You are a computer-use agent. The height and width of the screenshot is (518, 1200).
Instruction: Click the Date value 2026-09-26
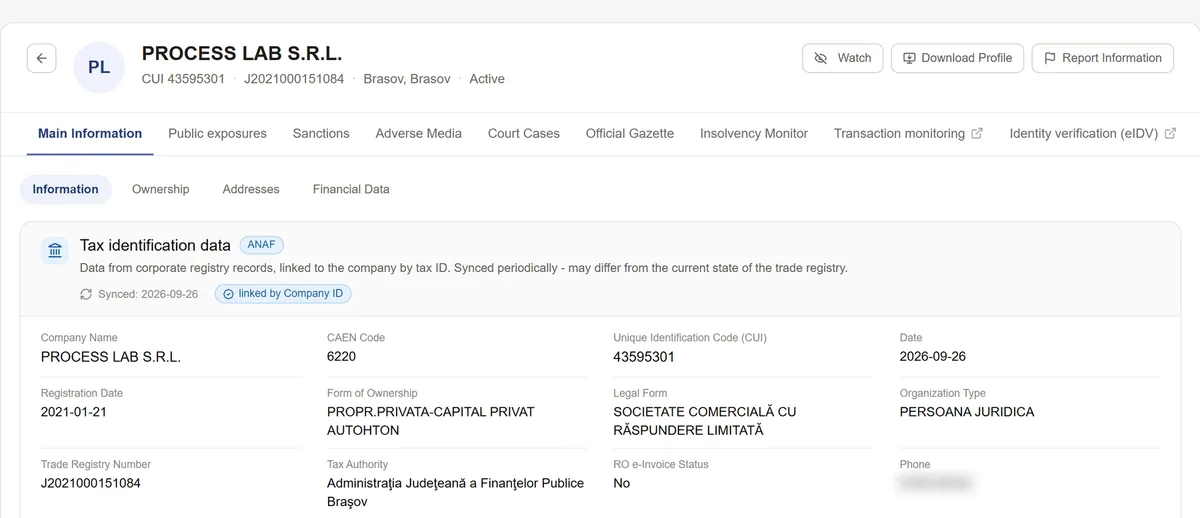tap(933, 356)
